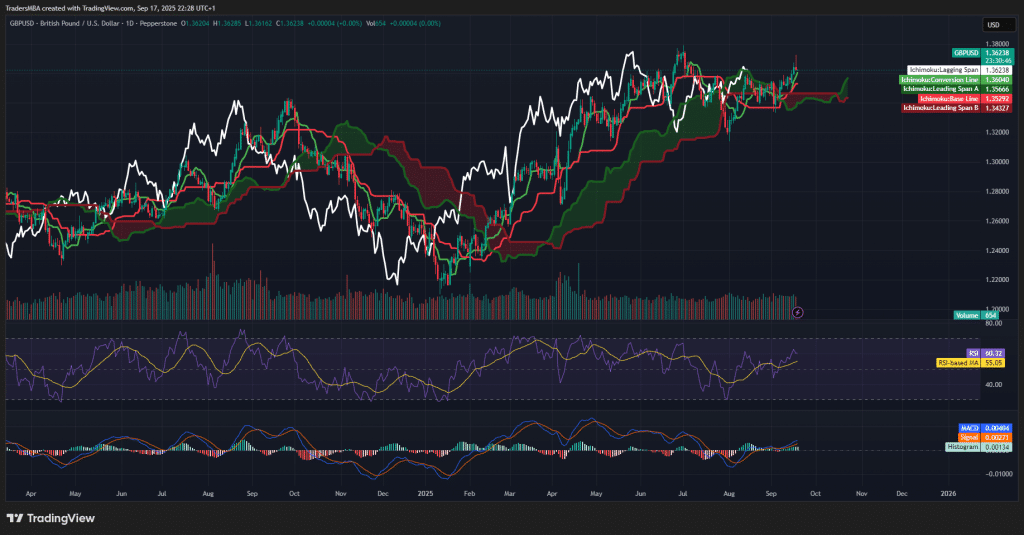Click the TradingView logo
This screenshot has width=1024, height=535.
coord(50,517)
